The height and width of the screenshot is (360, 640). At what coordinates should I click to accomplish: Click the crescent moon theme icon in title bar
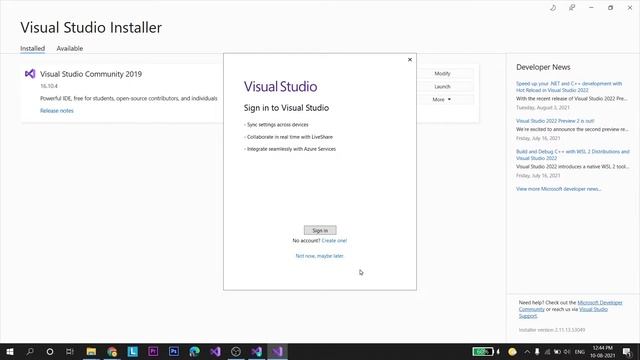tap(553, 8)
